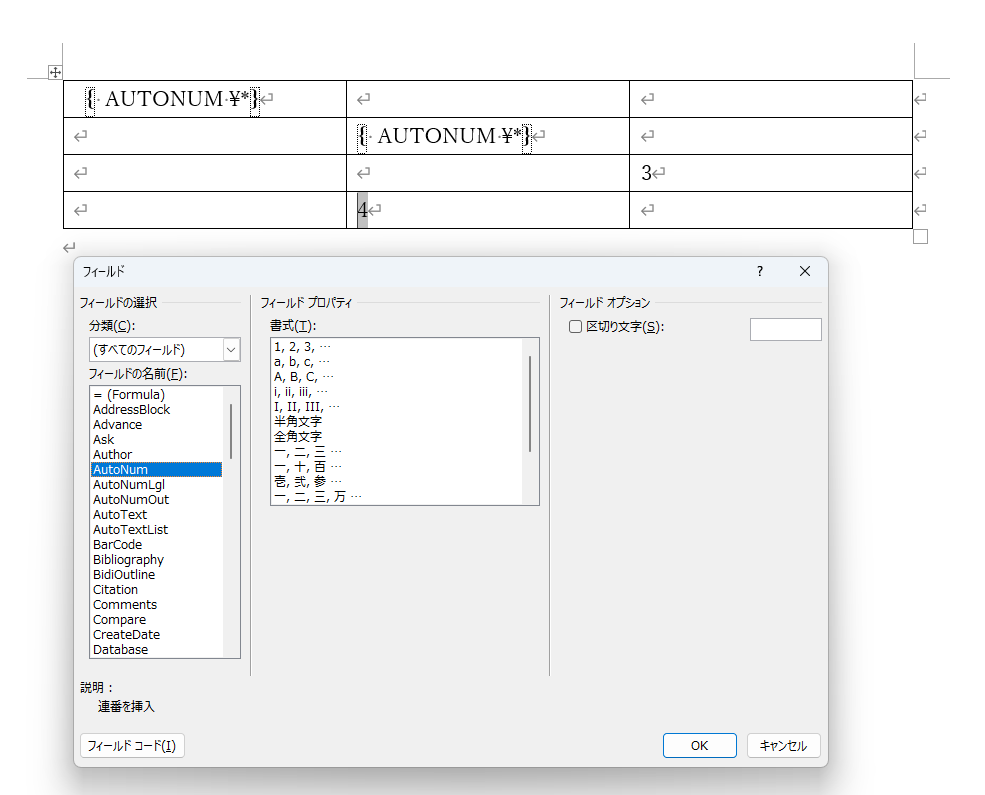Pick the 全角文字 format option
The height and width of the screenshot is (795, 985).
click(x=298, y=436)
